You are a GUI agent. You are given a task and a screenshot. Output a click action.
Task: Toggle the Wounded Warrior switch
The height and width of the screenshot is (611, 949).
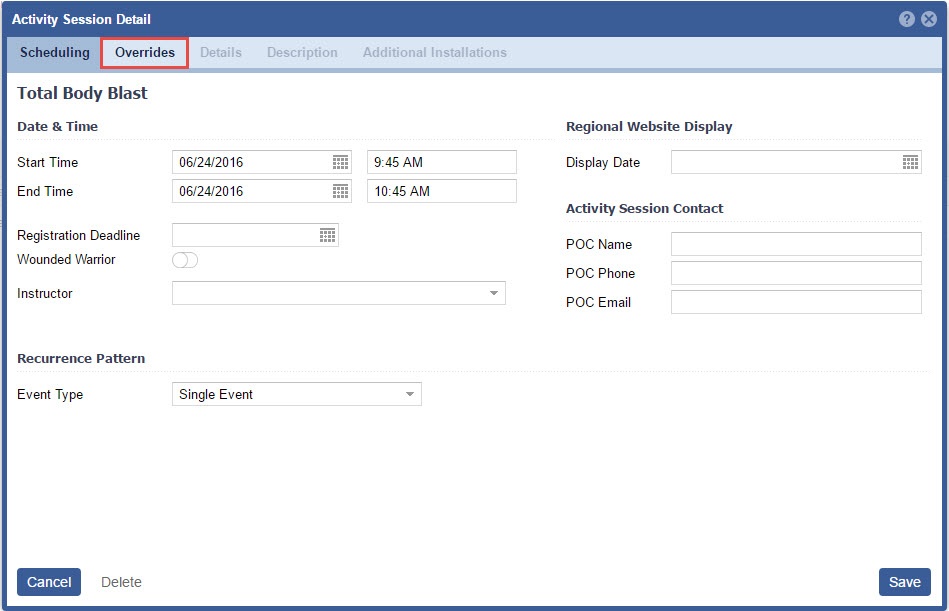185,260
